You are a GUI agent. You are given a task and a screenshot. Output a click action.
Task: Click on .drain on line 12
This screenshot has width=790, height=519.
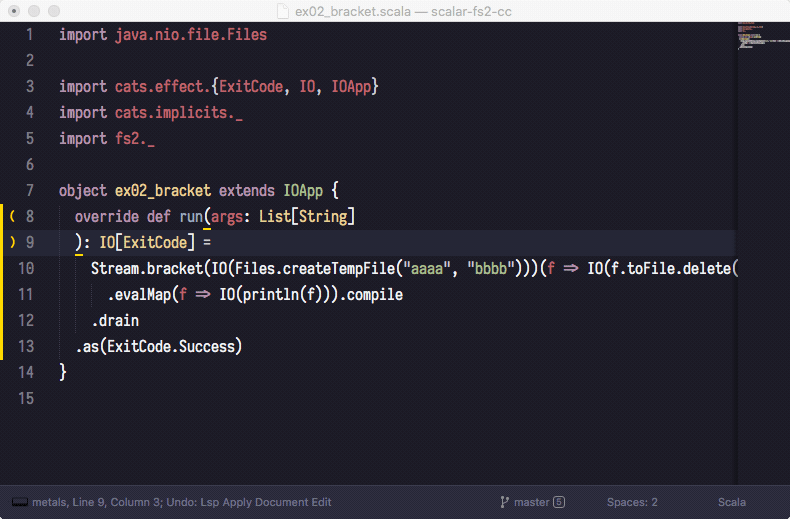coord(115,320)
